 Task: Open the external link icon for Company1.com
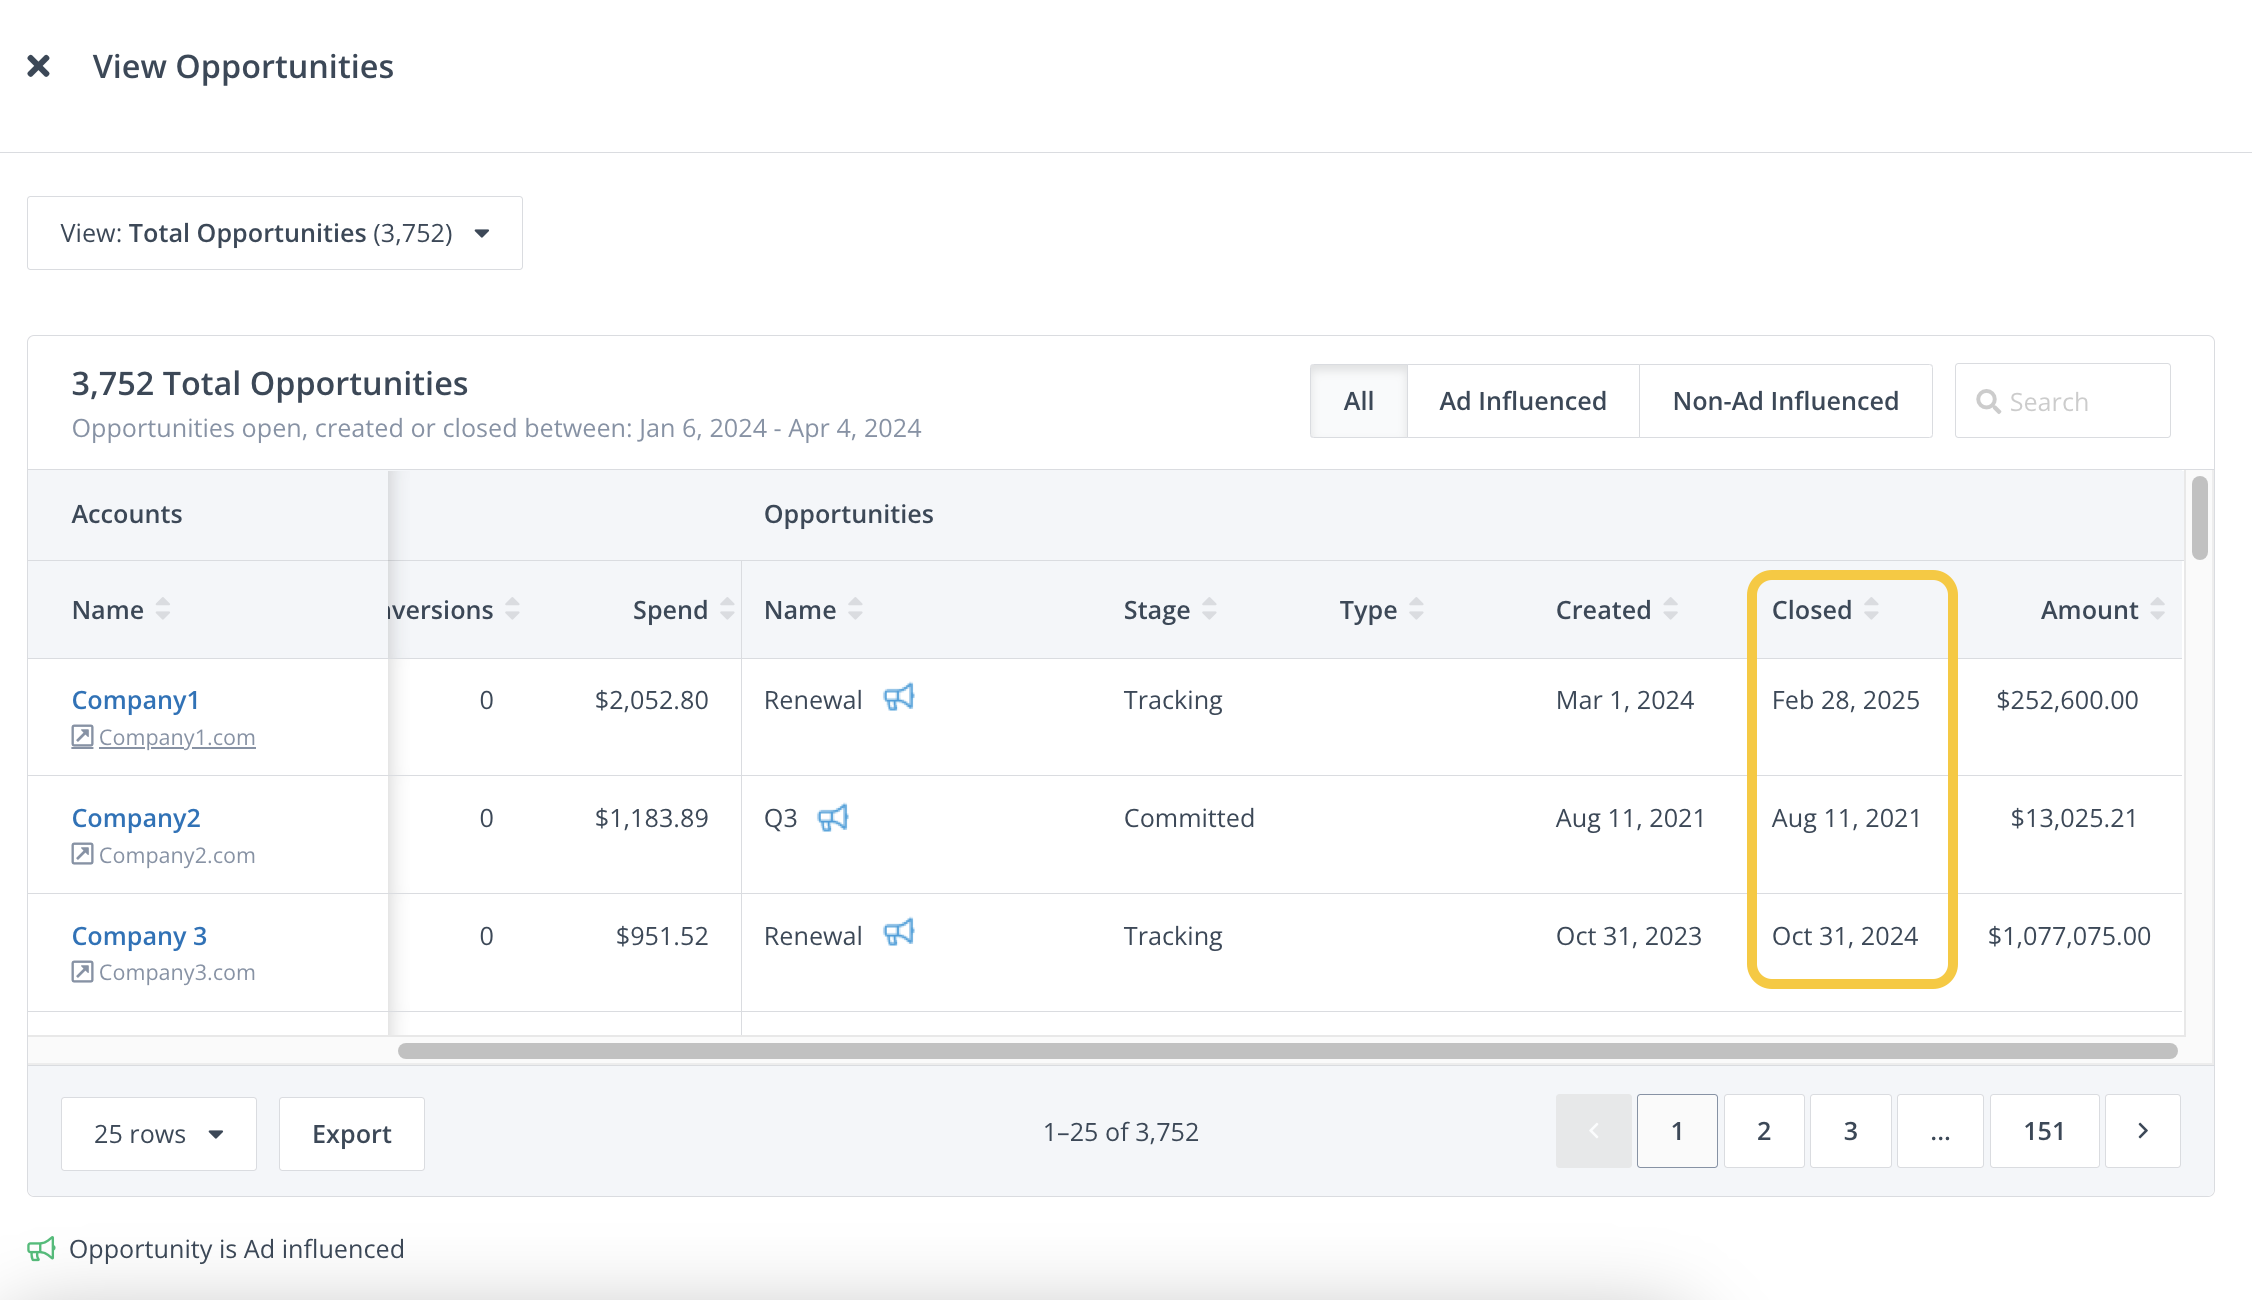(82, 737)
